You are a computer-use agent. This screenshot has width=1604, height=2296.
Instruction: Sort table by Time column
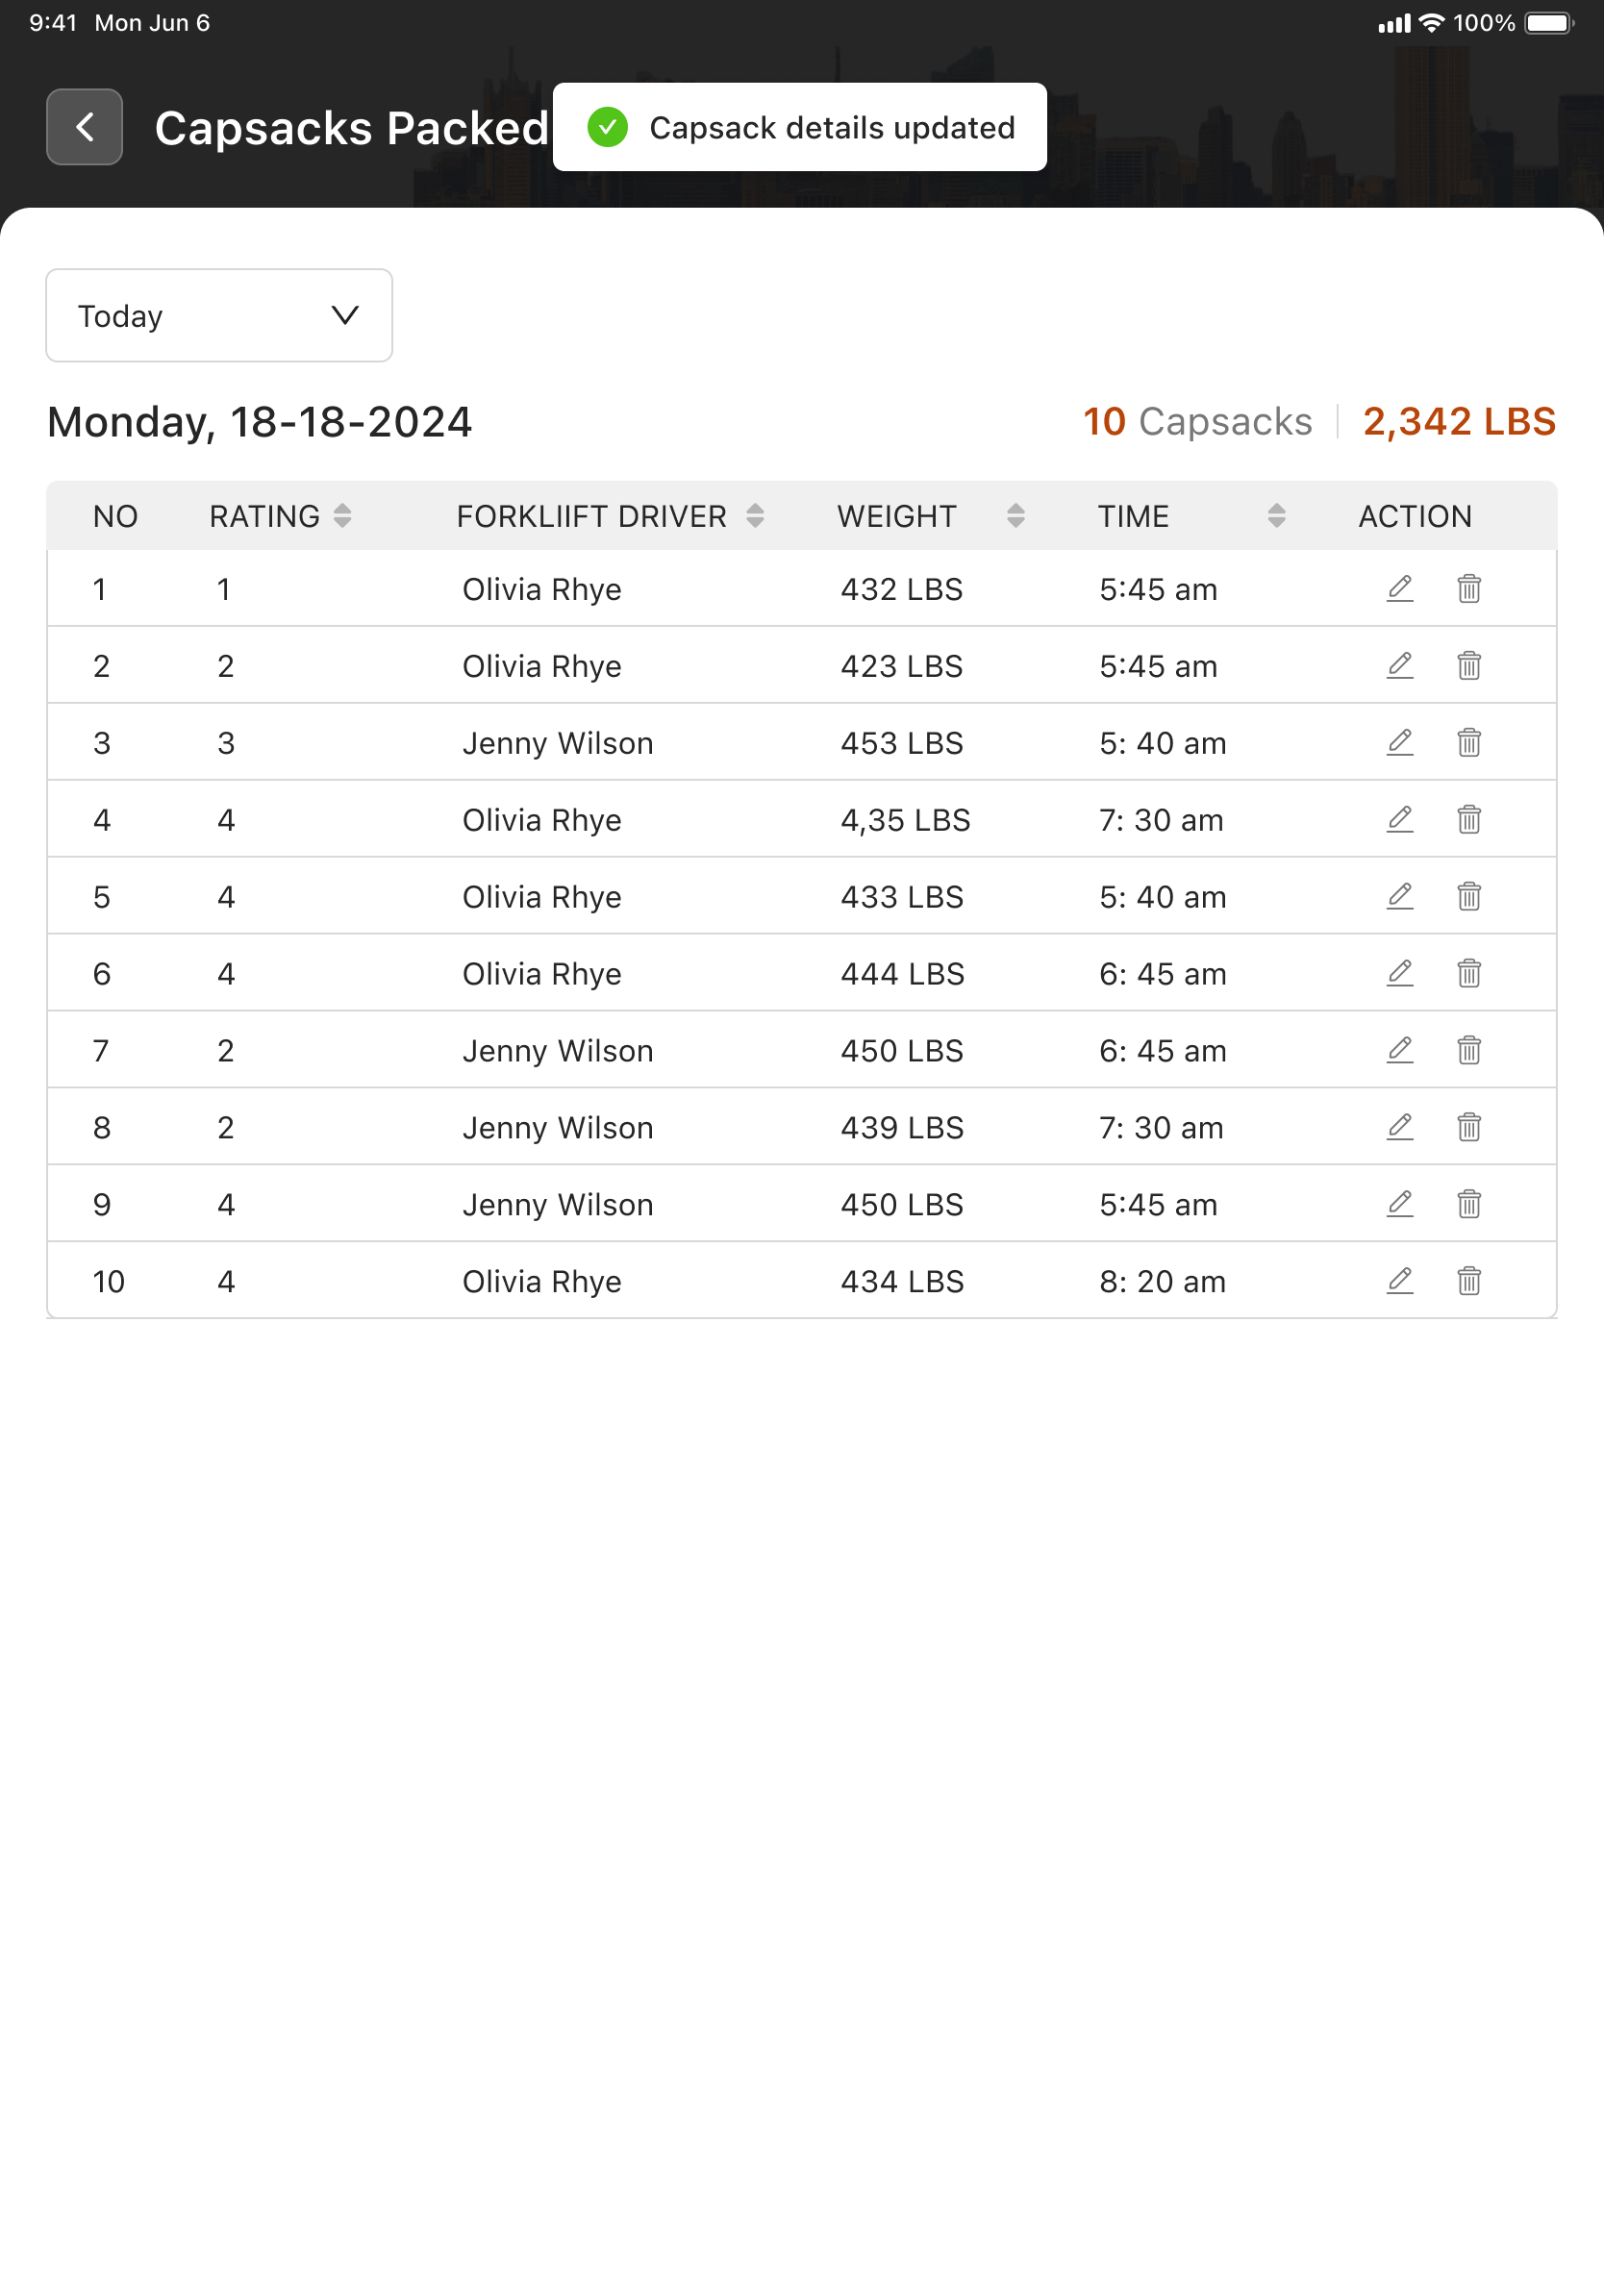point(1276,516)
